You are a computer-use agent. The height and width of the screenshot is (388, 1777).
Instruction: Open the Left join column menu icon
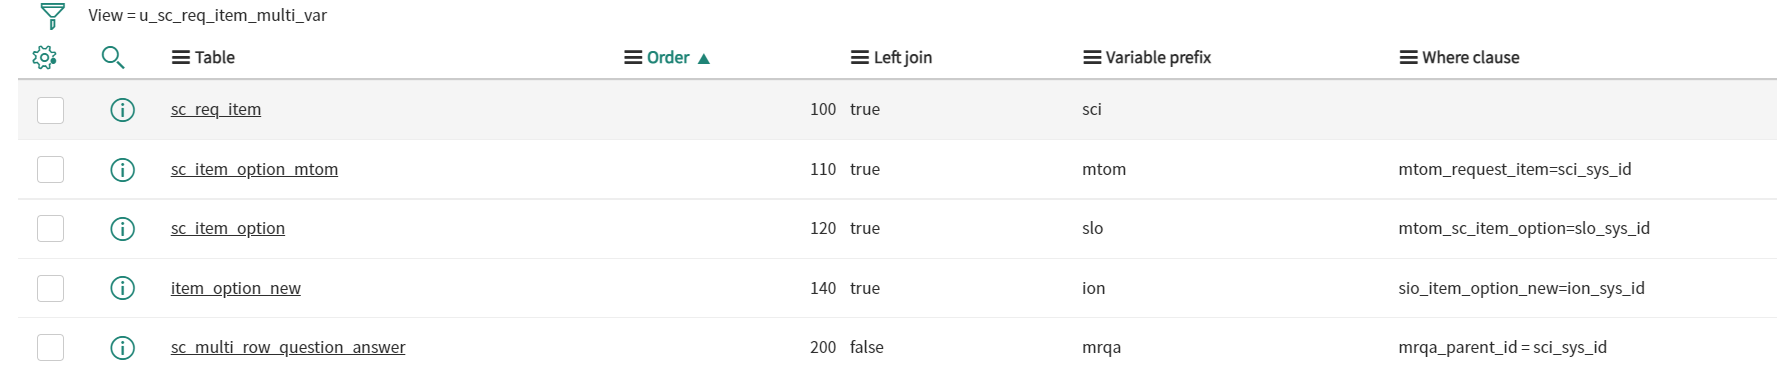860,58
